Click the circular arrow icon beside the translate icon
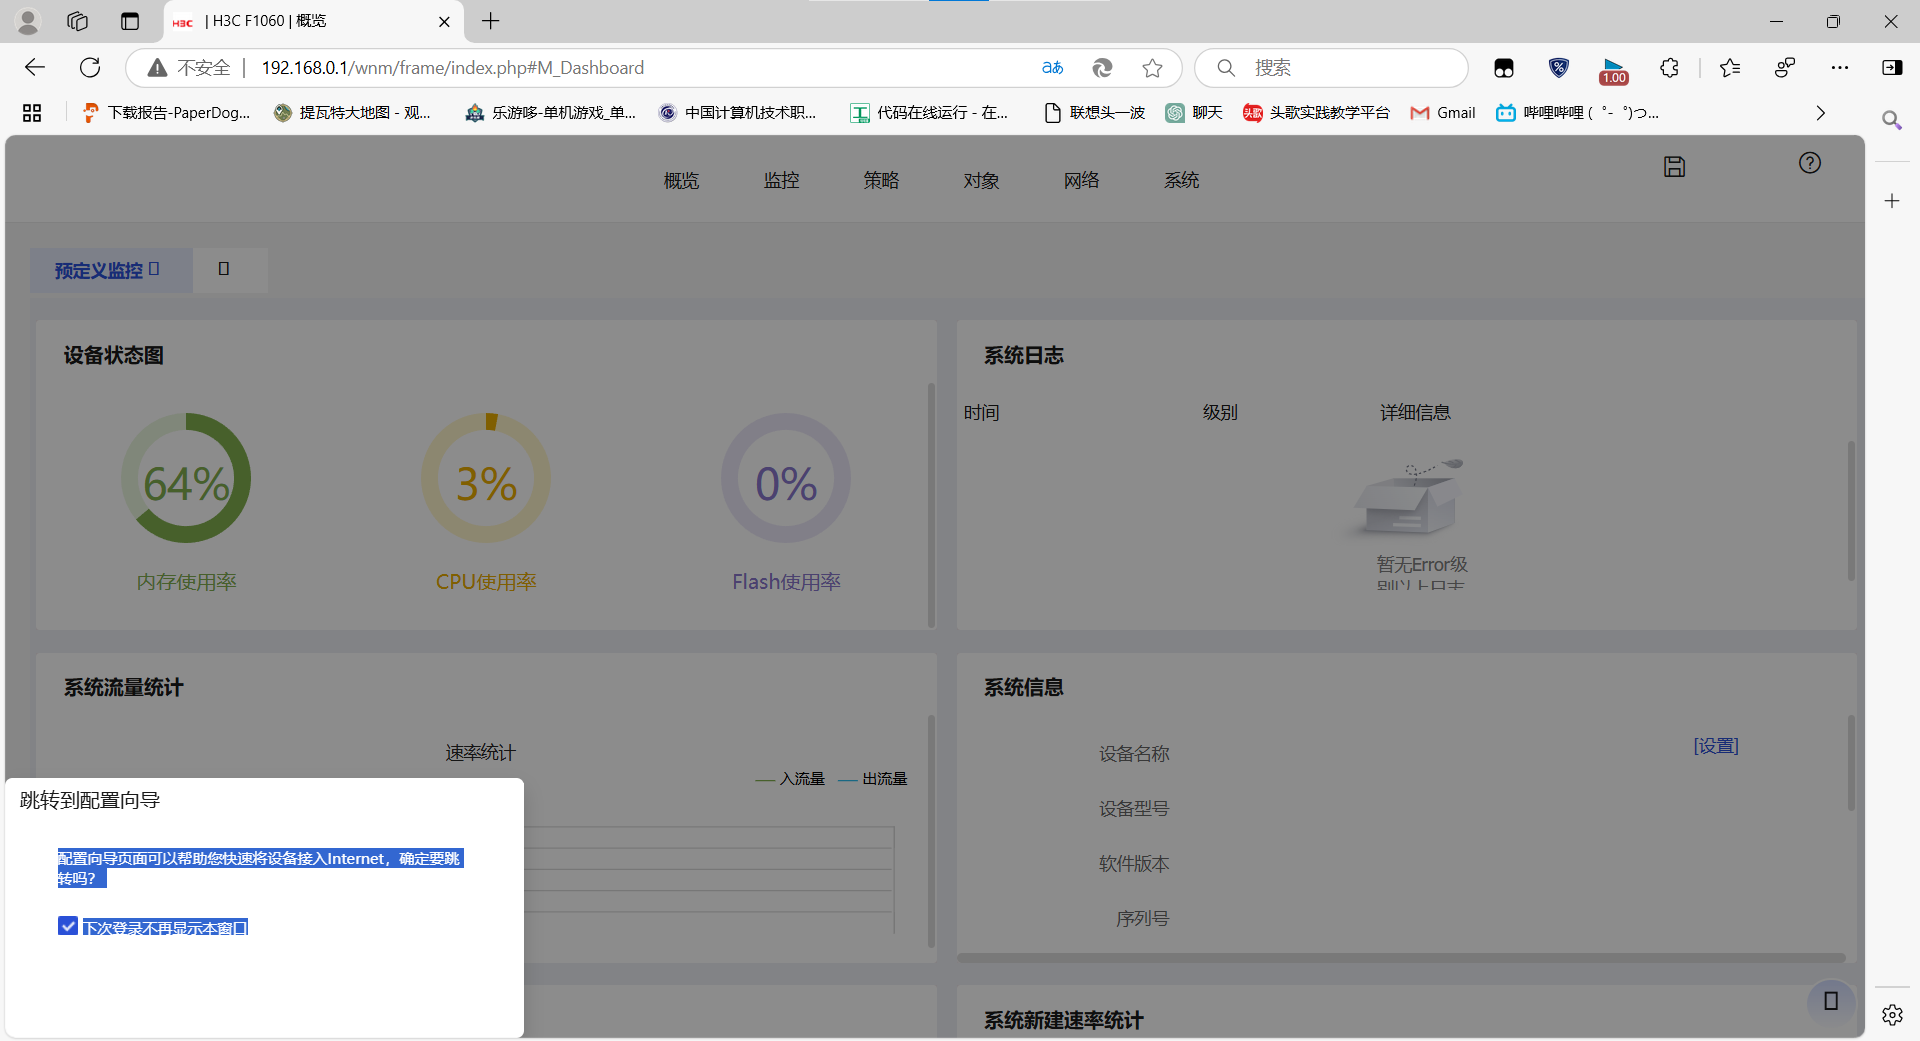The width and height of the screenshot is (1920, 1041). click(1102, 68)
